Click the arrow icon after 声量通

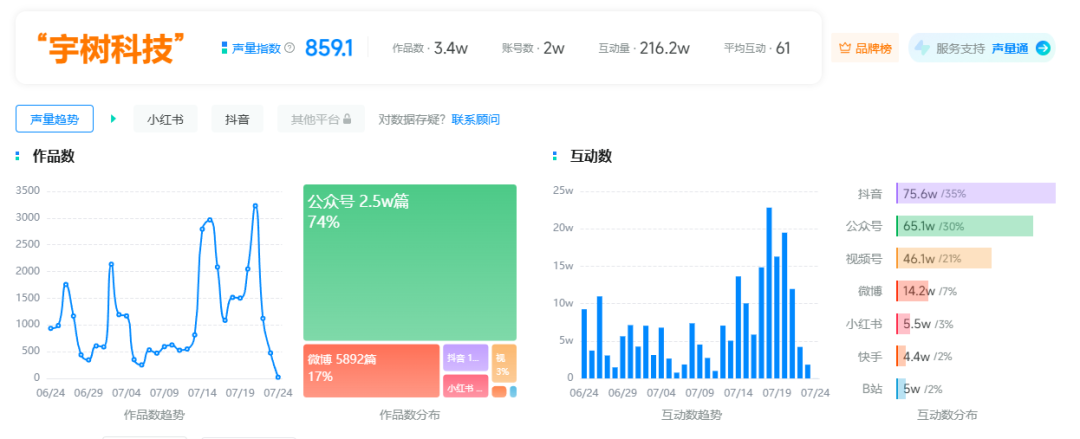[x=1042, y=48]
